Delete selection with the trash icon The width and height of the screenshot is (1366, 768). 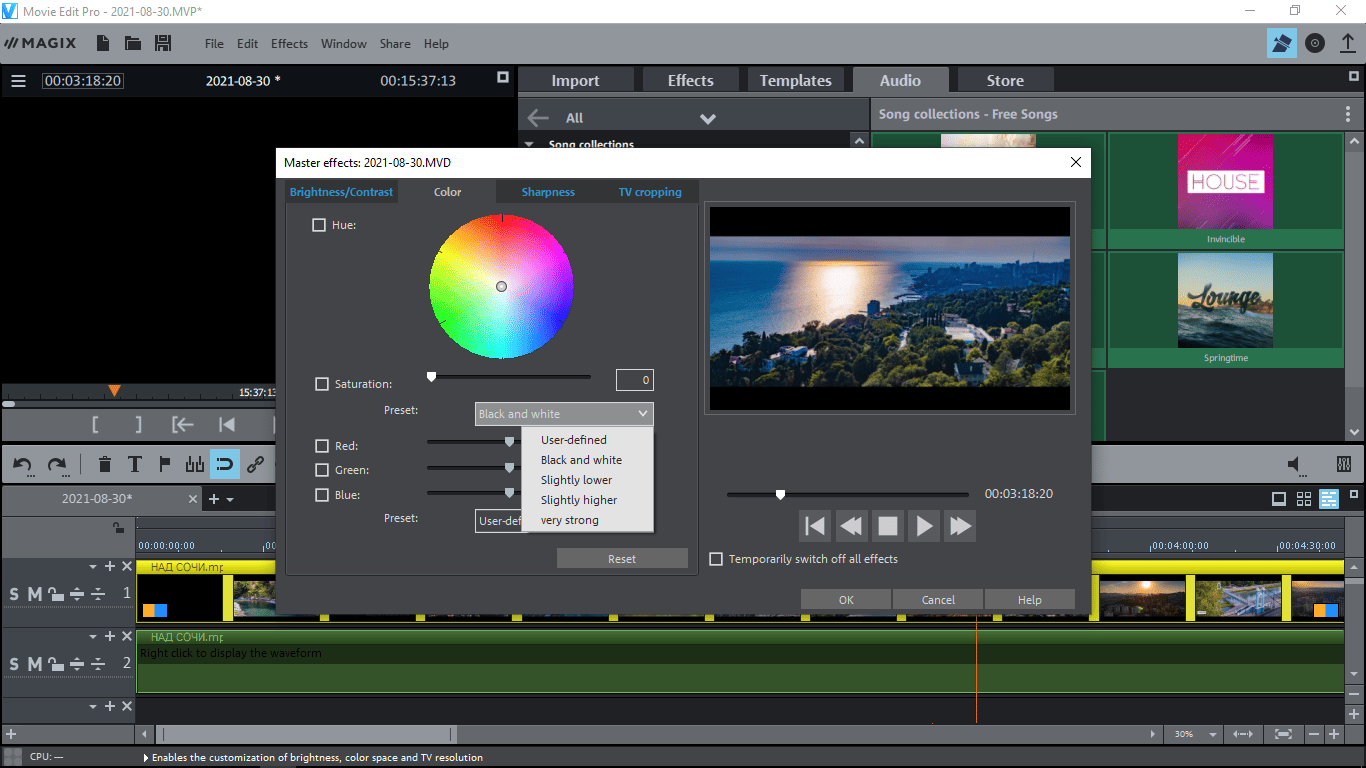104,464
